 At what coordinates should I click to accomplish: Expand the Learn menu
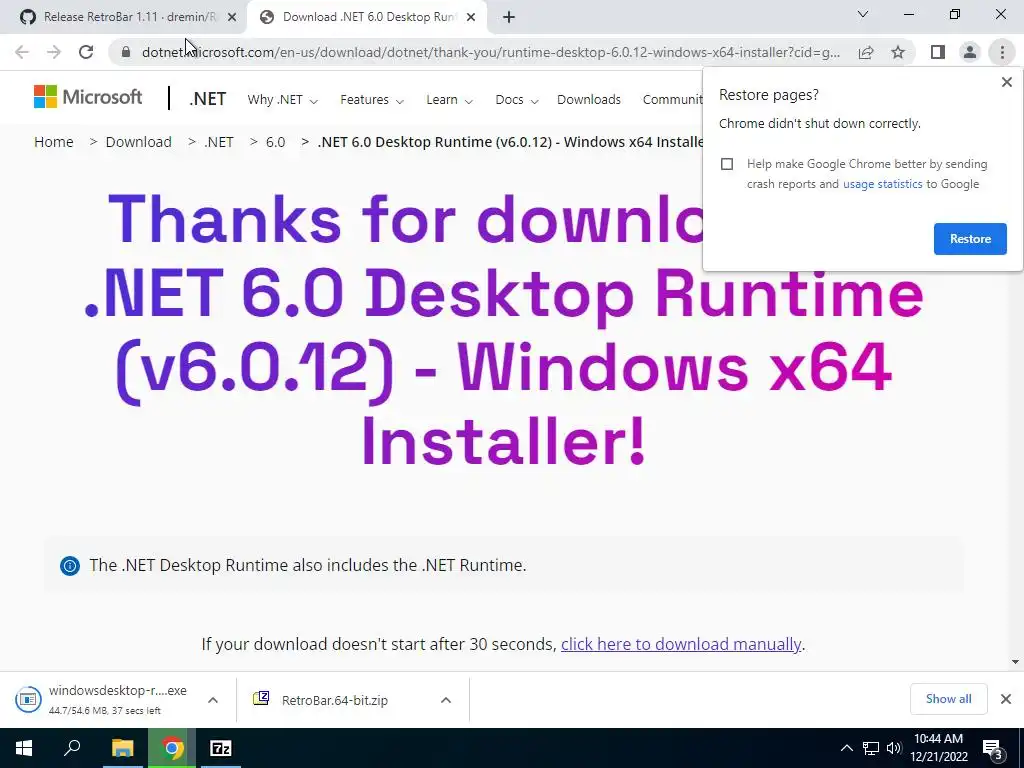[449, 100]
